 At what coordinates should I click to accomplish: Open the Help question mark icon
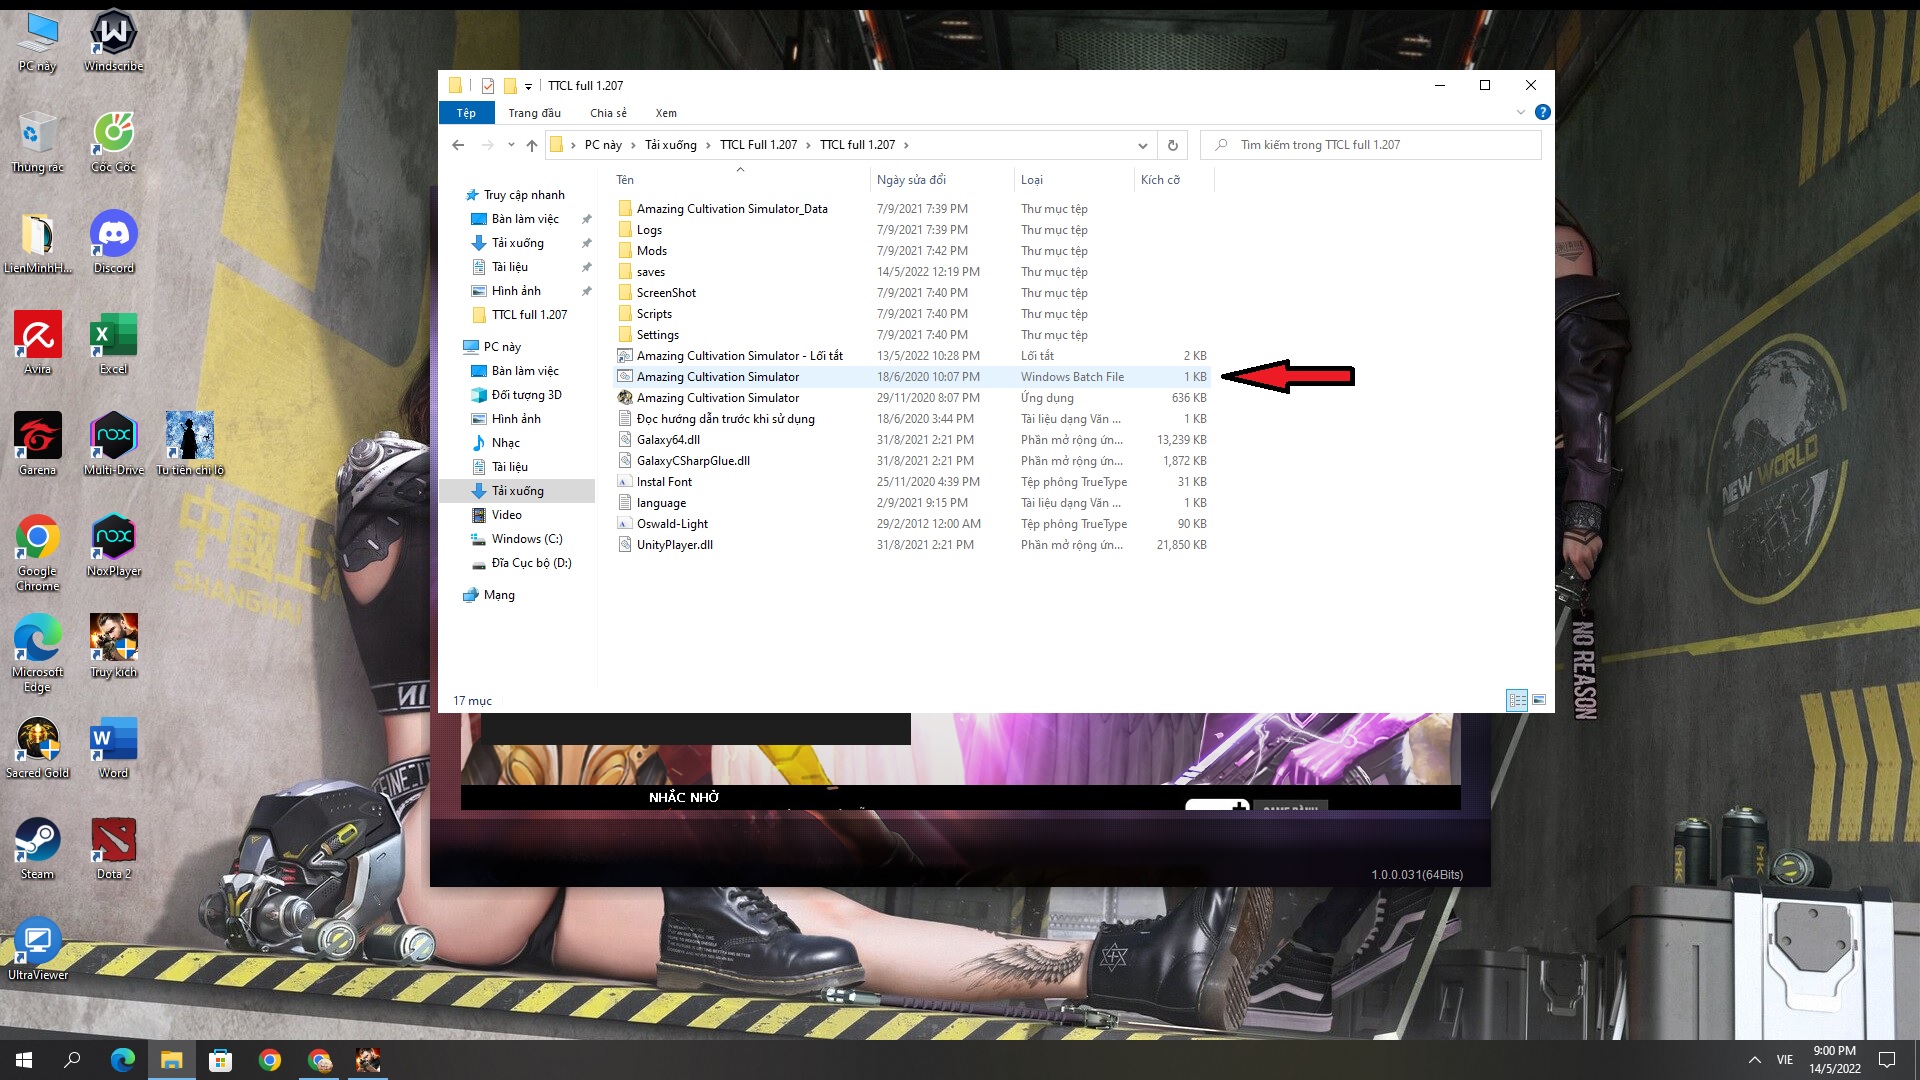(1542, 112)
